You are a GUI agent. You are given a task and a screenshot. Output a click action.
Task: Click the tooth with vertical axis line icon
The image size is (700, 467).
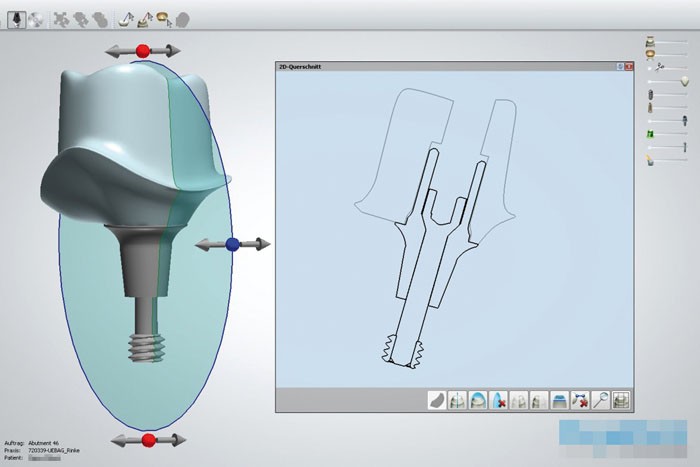pos(457,400)
